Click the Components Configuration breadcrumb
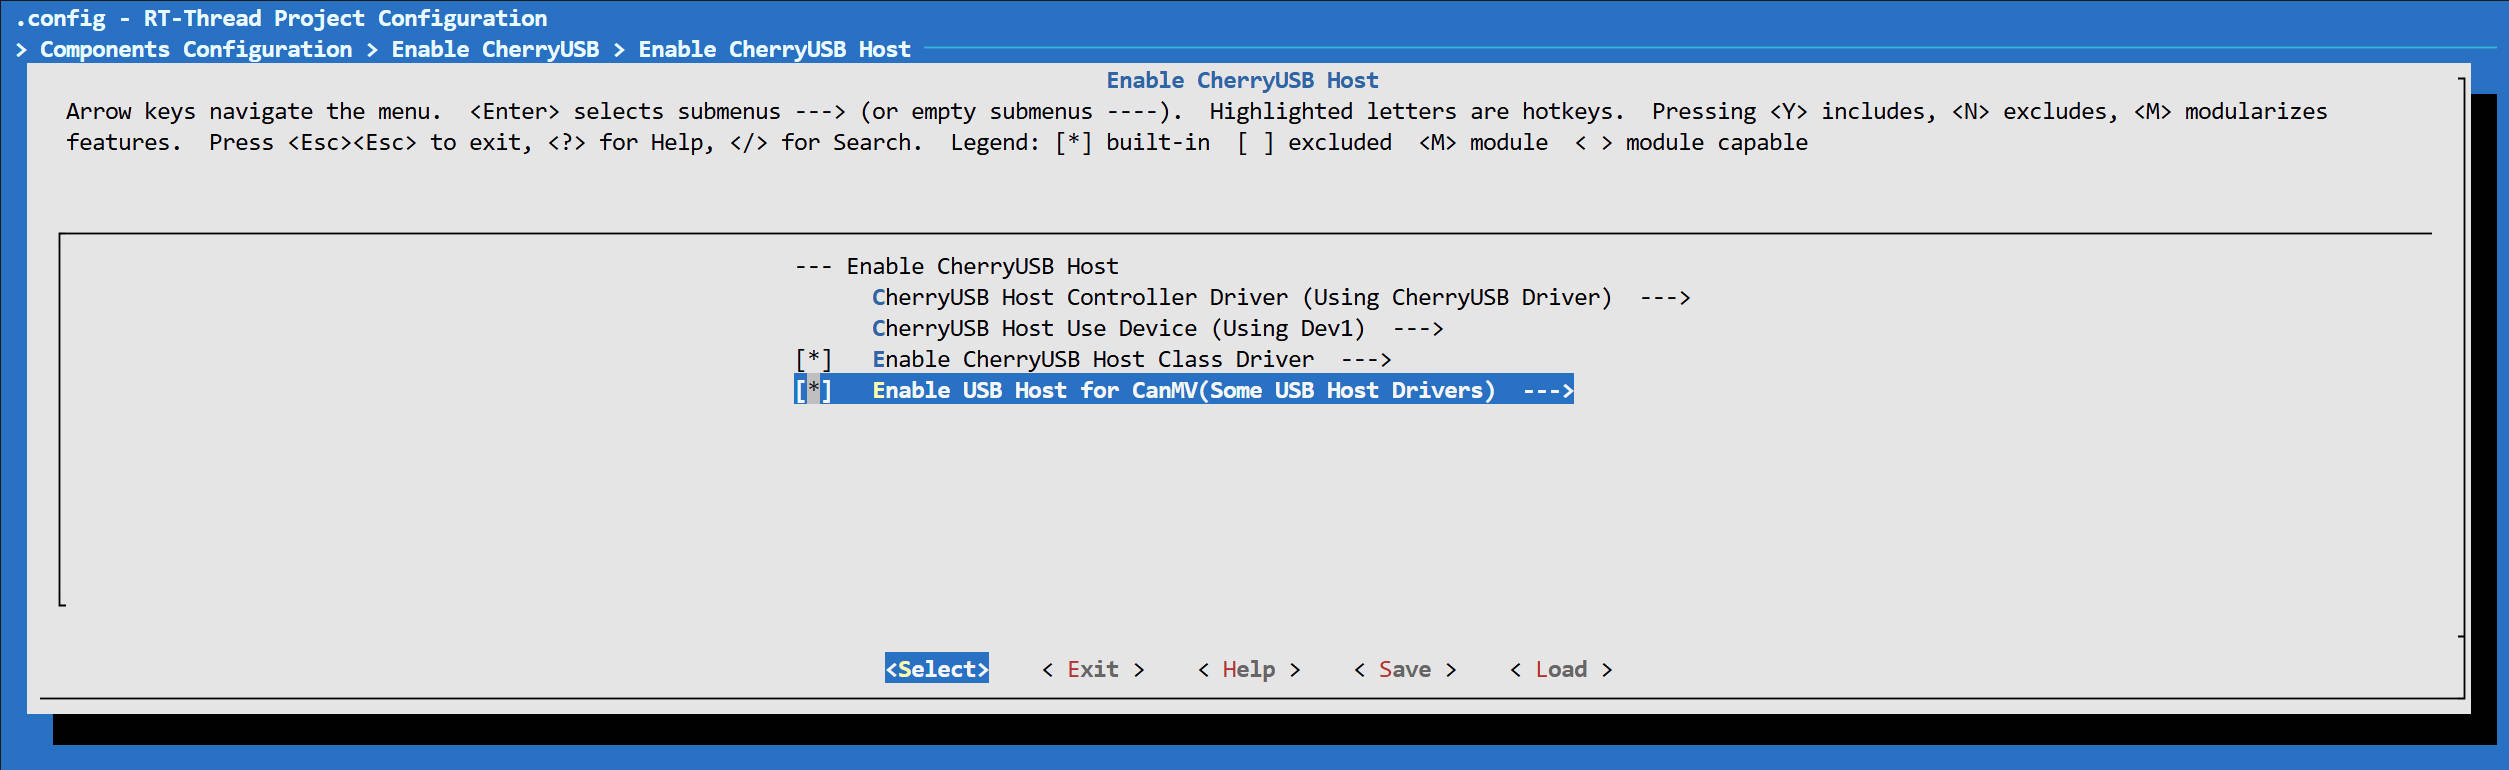This screenshot has width=2509, height=770. (196, 49)
